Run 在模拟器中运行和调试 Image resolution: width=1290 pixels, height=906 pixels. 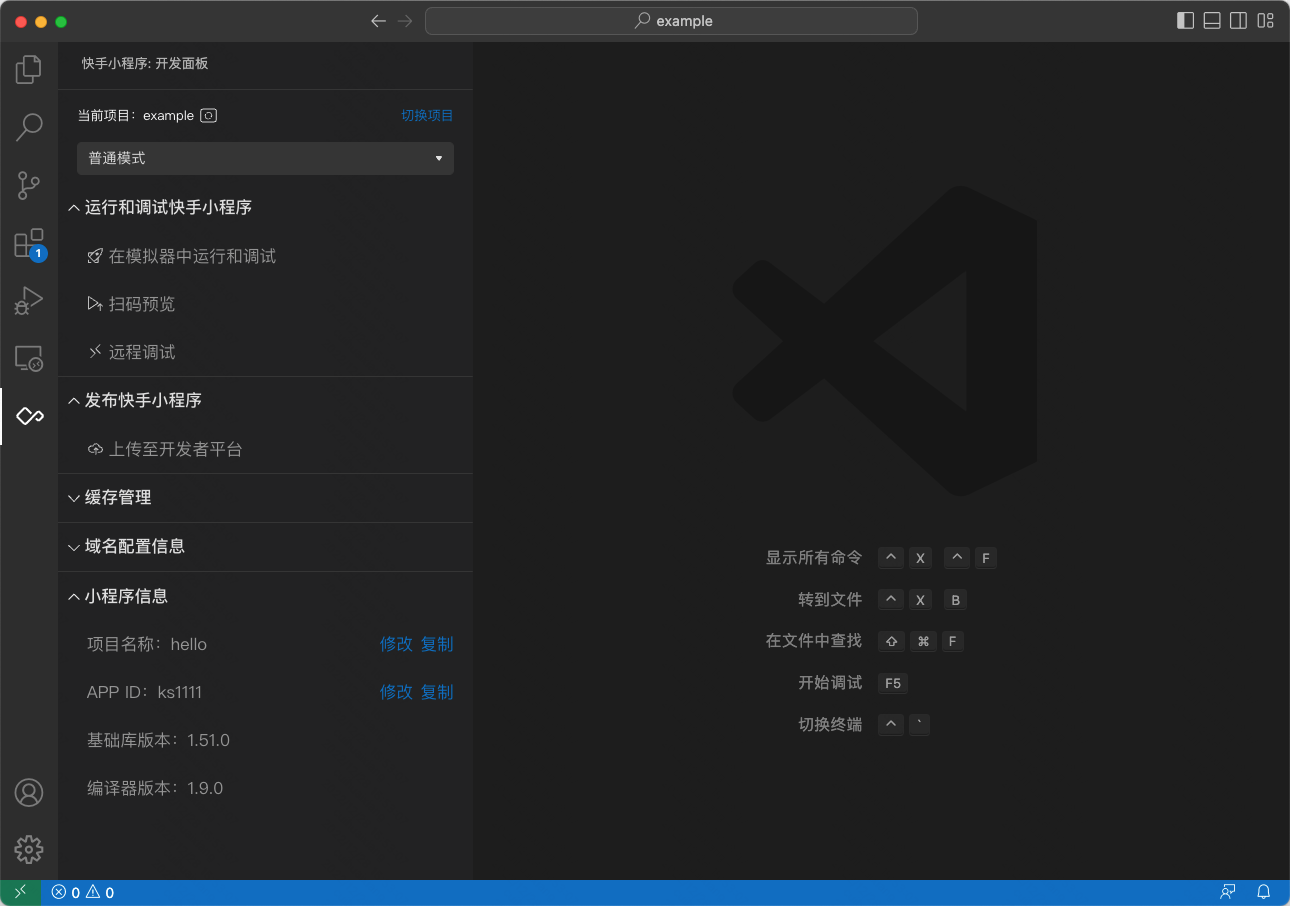(182, 256)
